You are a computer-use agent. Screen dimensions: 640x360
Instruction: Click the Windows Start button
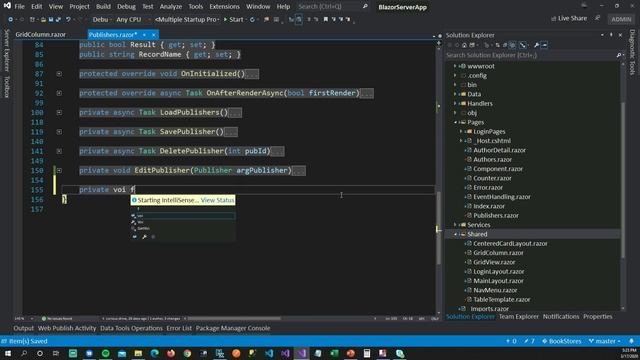click(x=8, y=353)
